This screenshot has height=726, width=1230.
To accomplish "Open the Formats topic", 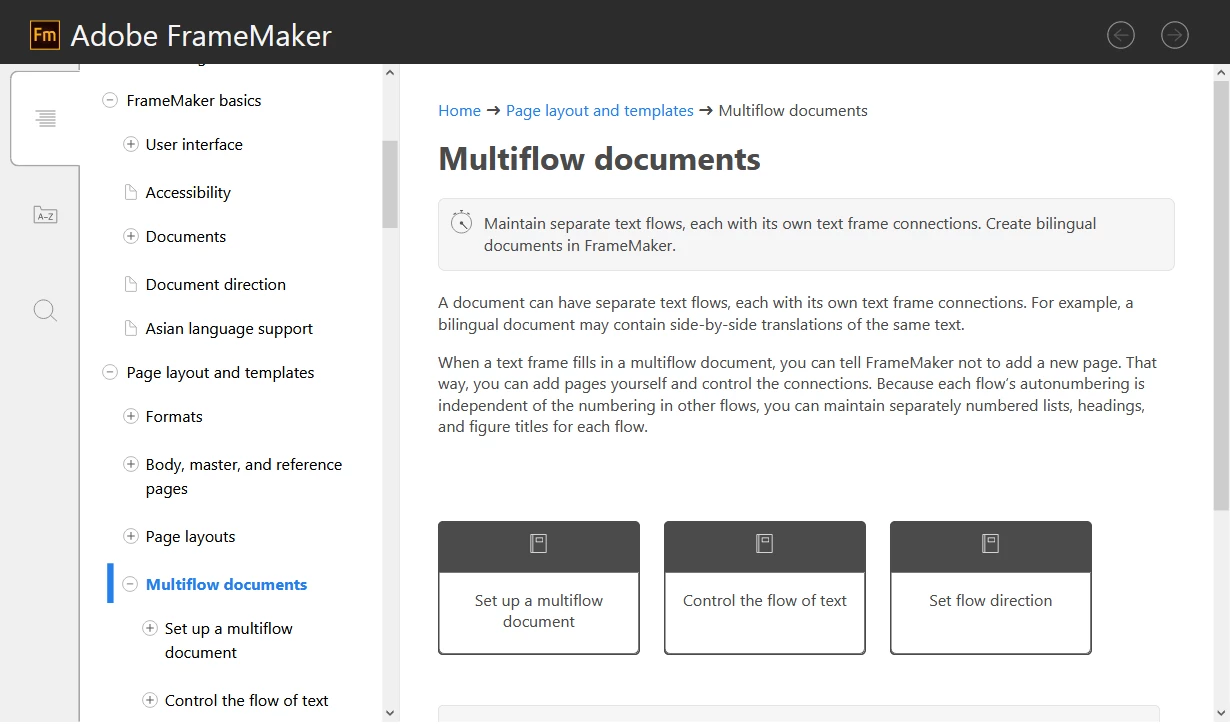I will click(x=174, y=416).
